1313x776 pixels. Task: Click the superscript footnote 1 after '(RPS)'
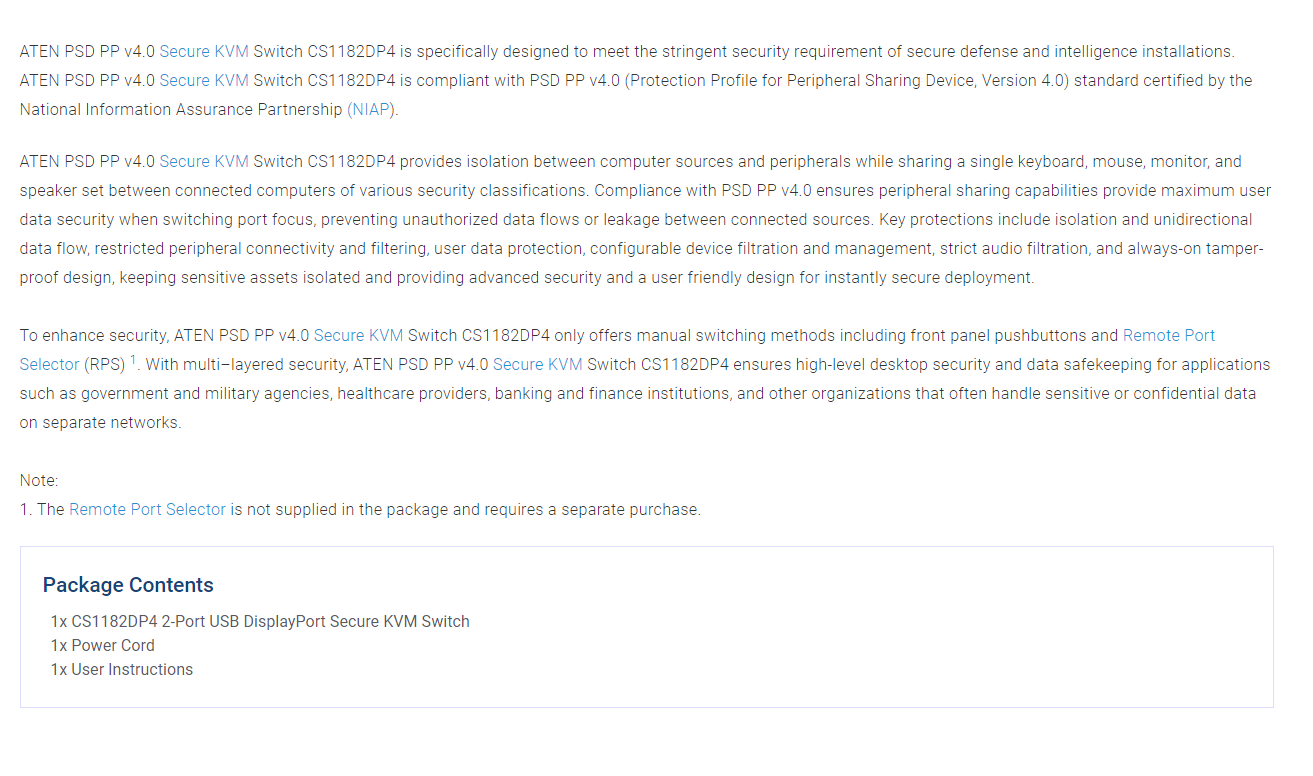point(133,360)
